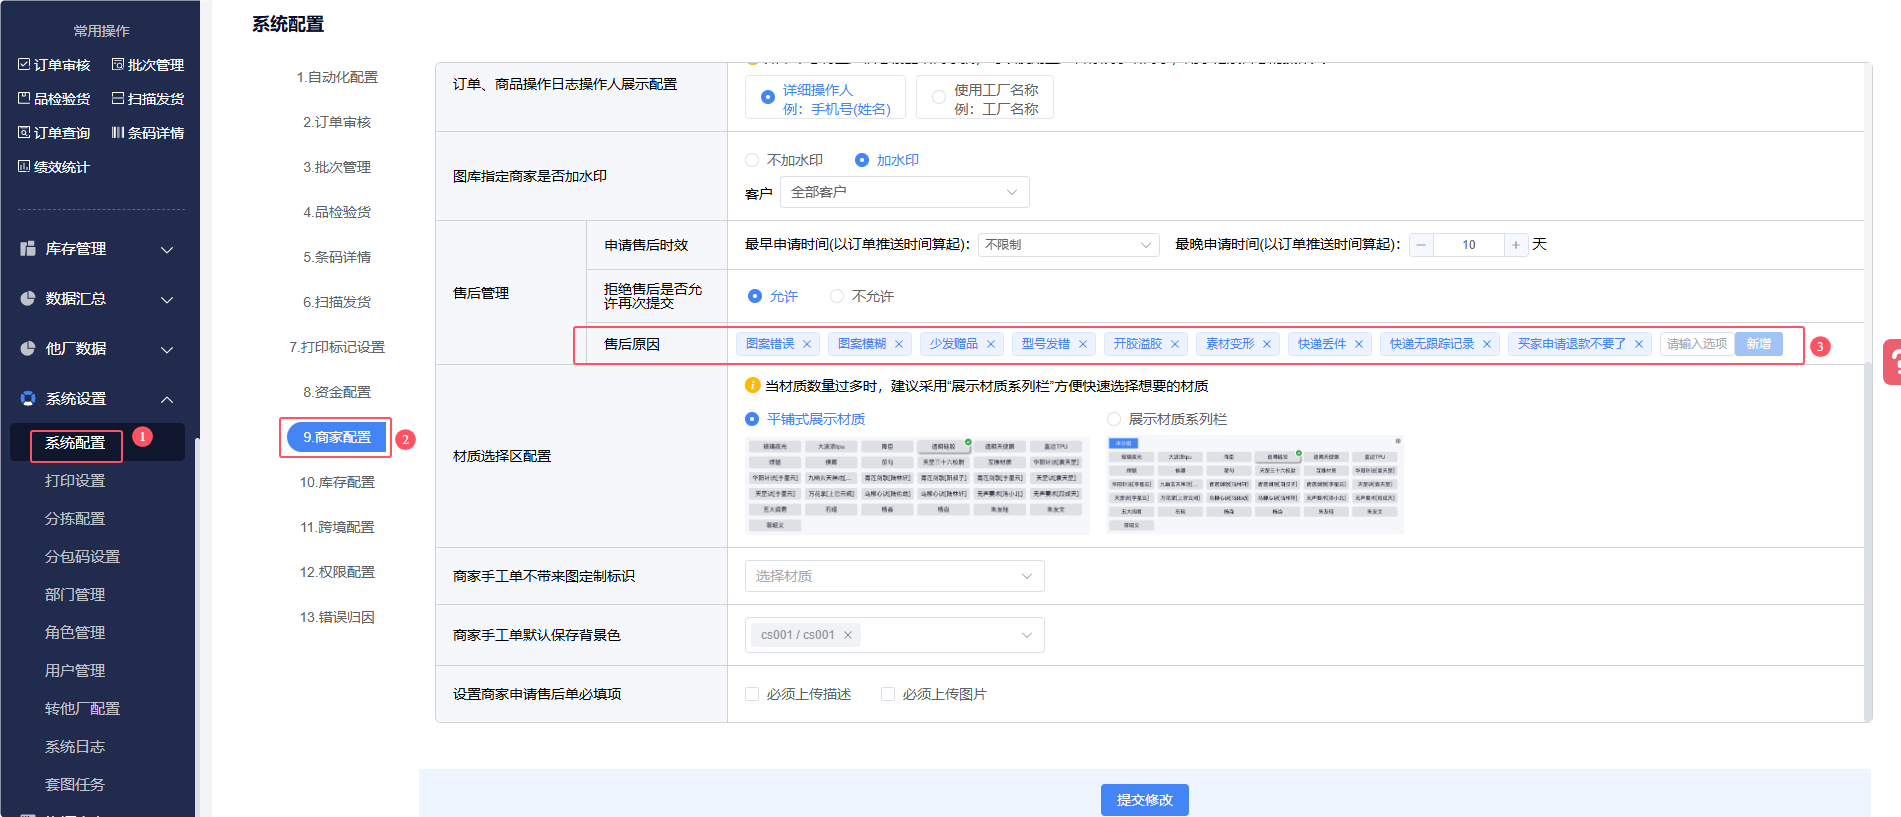Clear the cs001 background color tag

(x=848, y=635)
